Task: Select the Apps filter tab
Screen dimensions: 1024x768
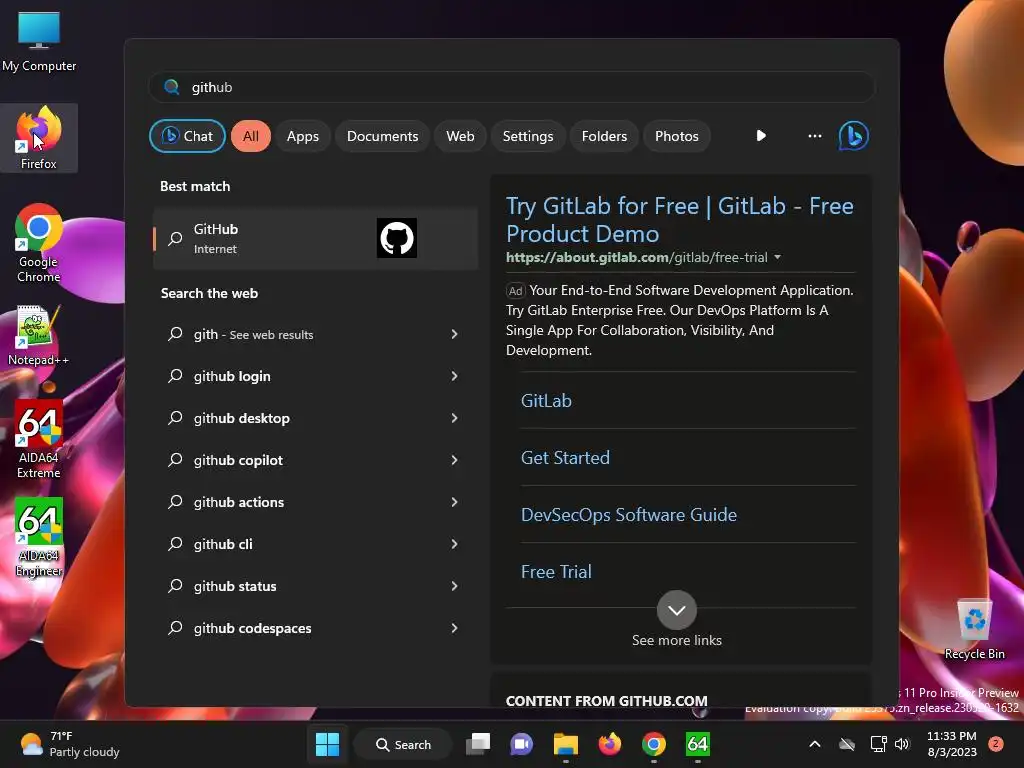Action: tap(302, 136)
